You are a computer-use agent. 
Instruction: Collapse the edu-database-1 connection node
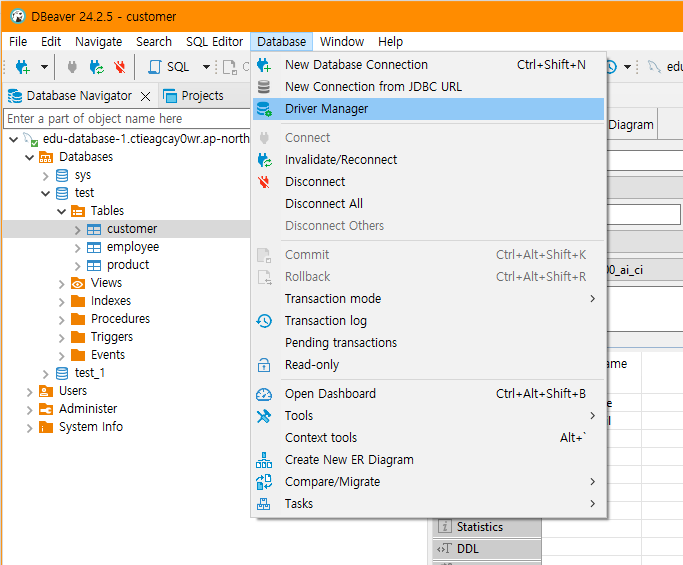point(14,139)
